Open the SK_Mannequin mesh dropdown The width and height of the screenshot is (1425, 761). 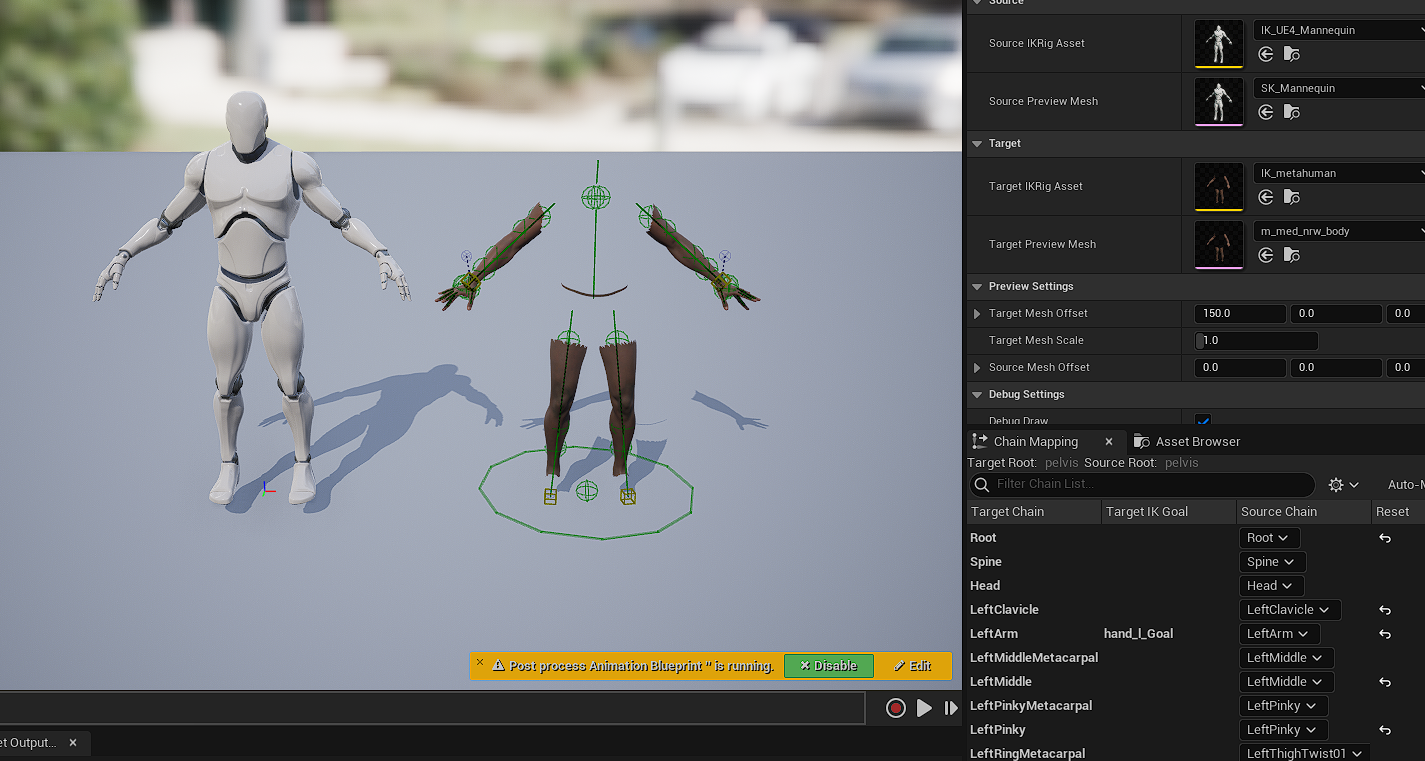point(1339,88)
